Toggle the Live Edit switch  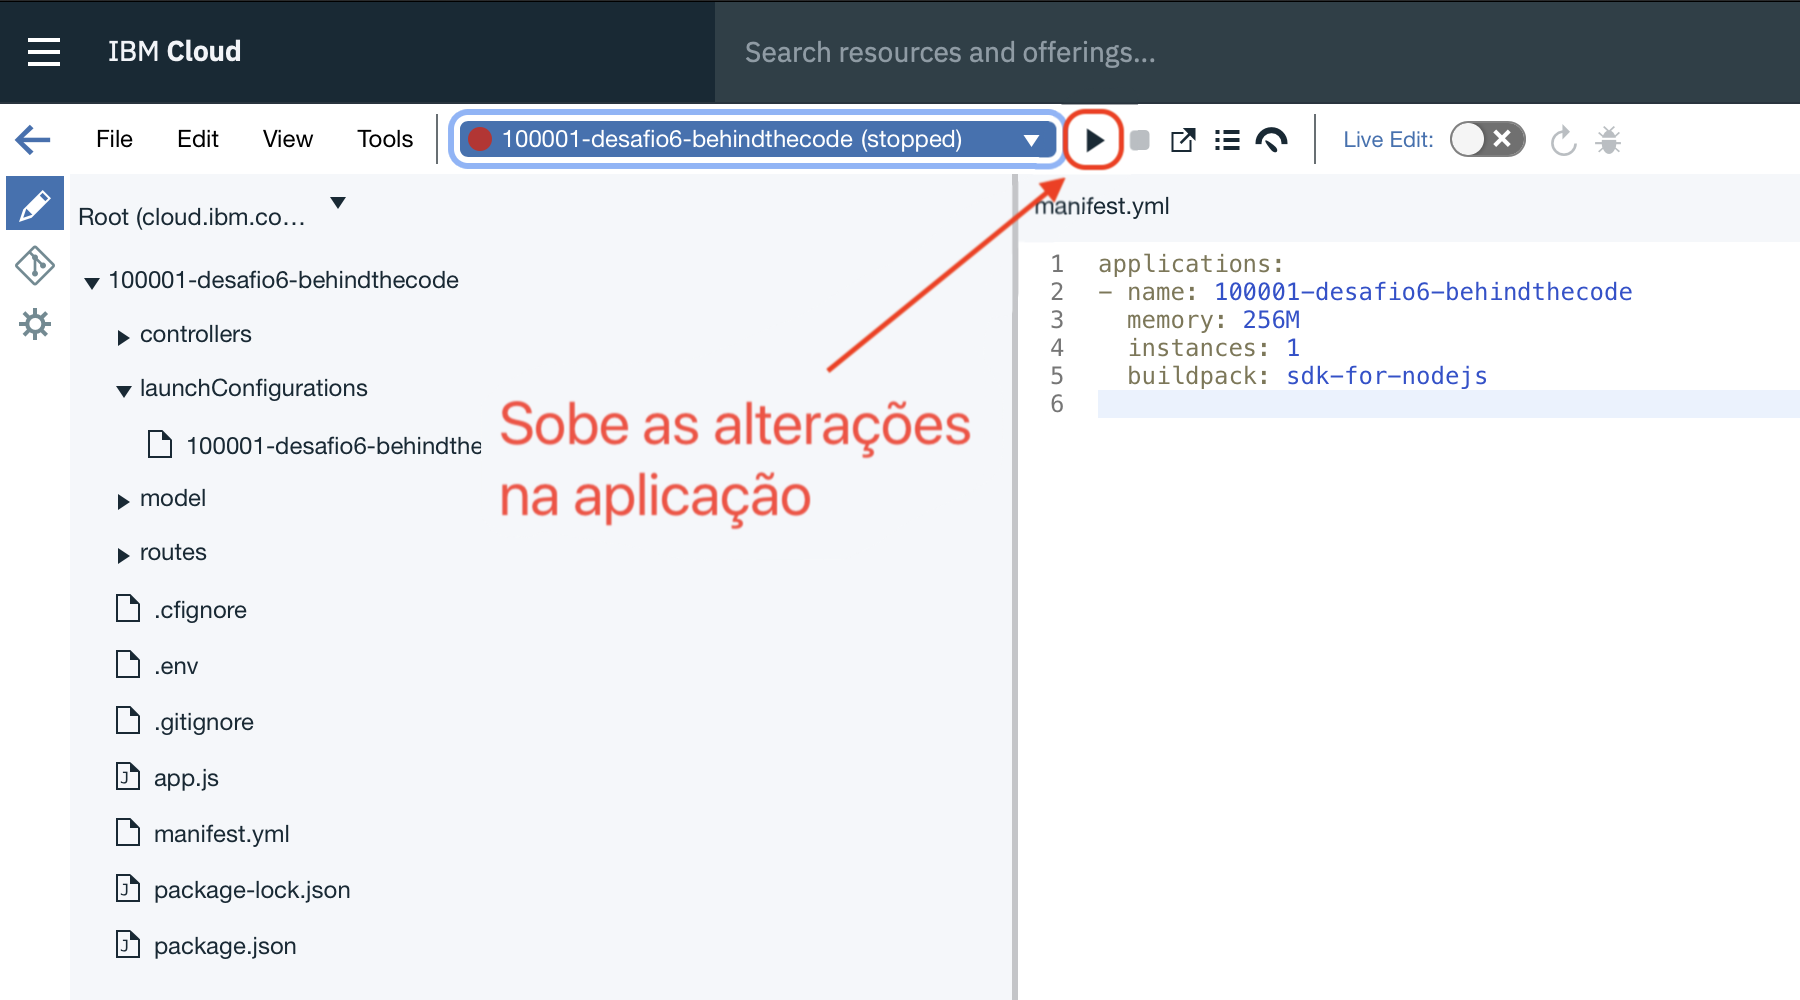click(1487, 140)
